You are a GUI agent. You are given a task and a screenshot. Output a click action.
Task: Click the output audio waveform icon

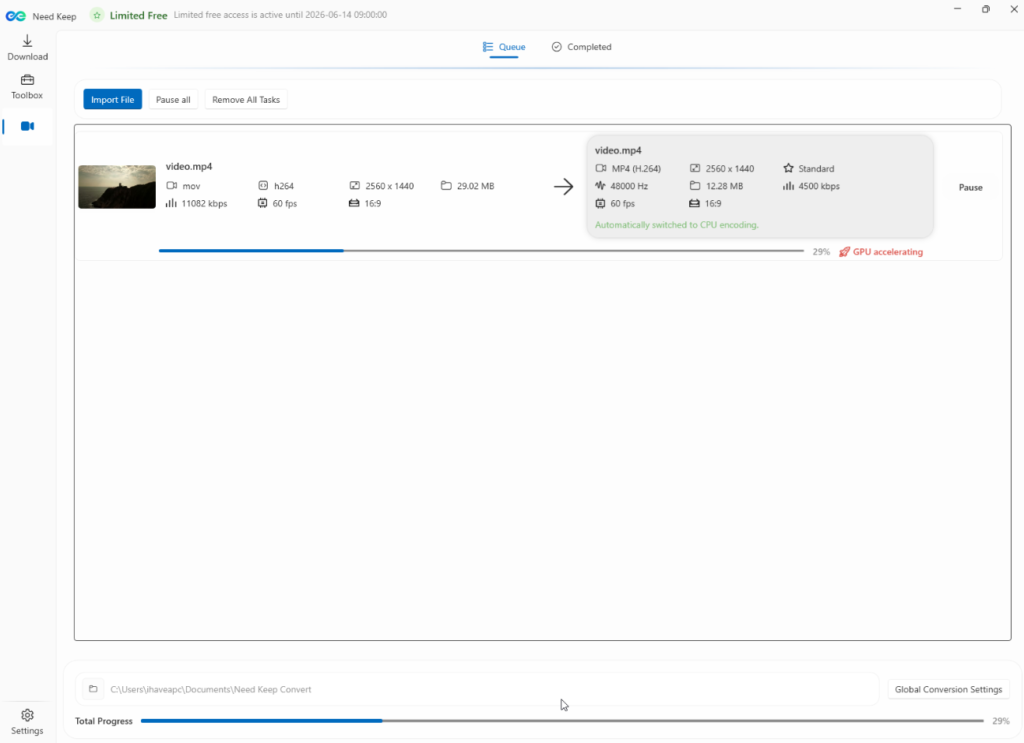click(x=600, y=185)
